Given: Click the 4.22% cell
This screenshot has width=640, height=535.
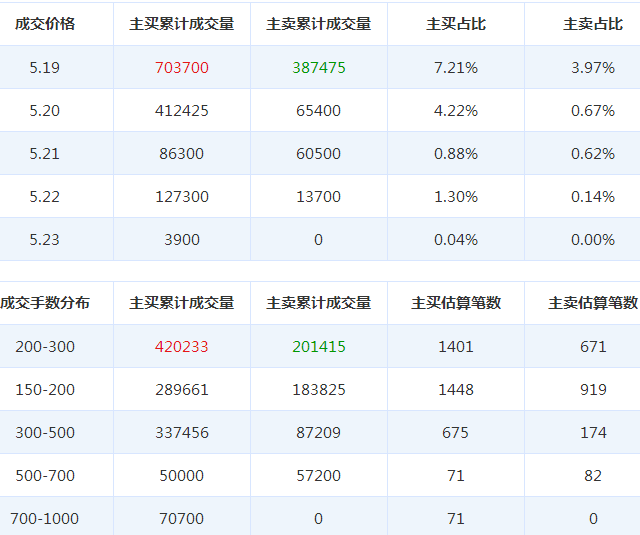Looking at the screenshot, I should pyautogui.click(x=456, y=111).
